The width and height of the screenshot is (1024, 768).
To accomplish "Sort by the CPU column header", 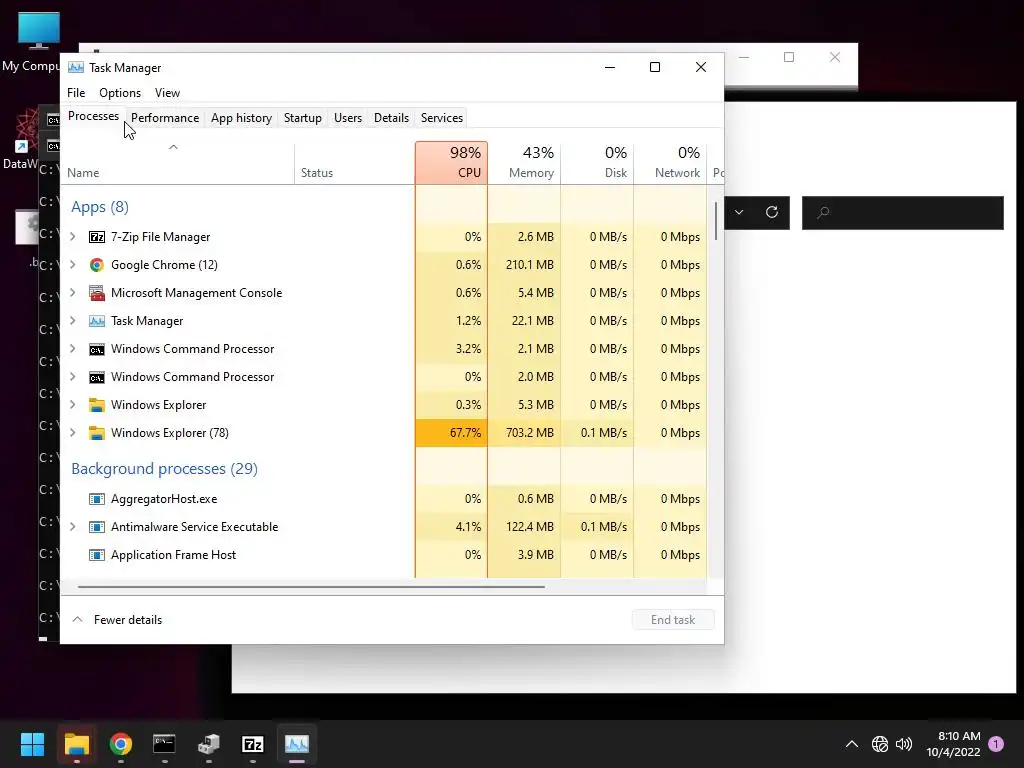I will point(451,163).
